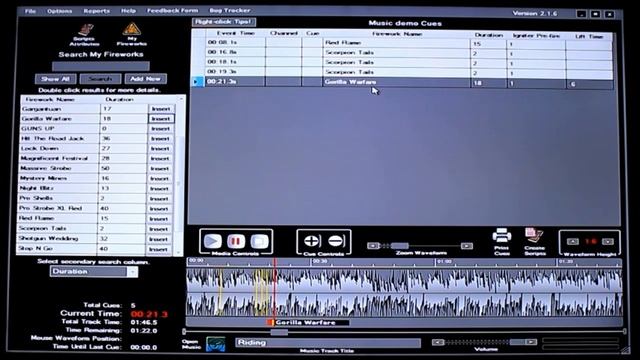Add a cue with the plus cue control

(312, 241)
